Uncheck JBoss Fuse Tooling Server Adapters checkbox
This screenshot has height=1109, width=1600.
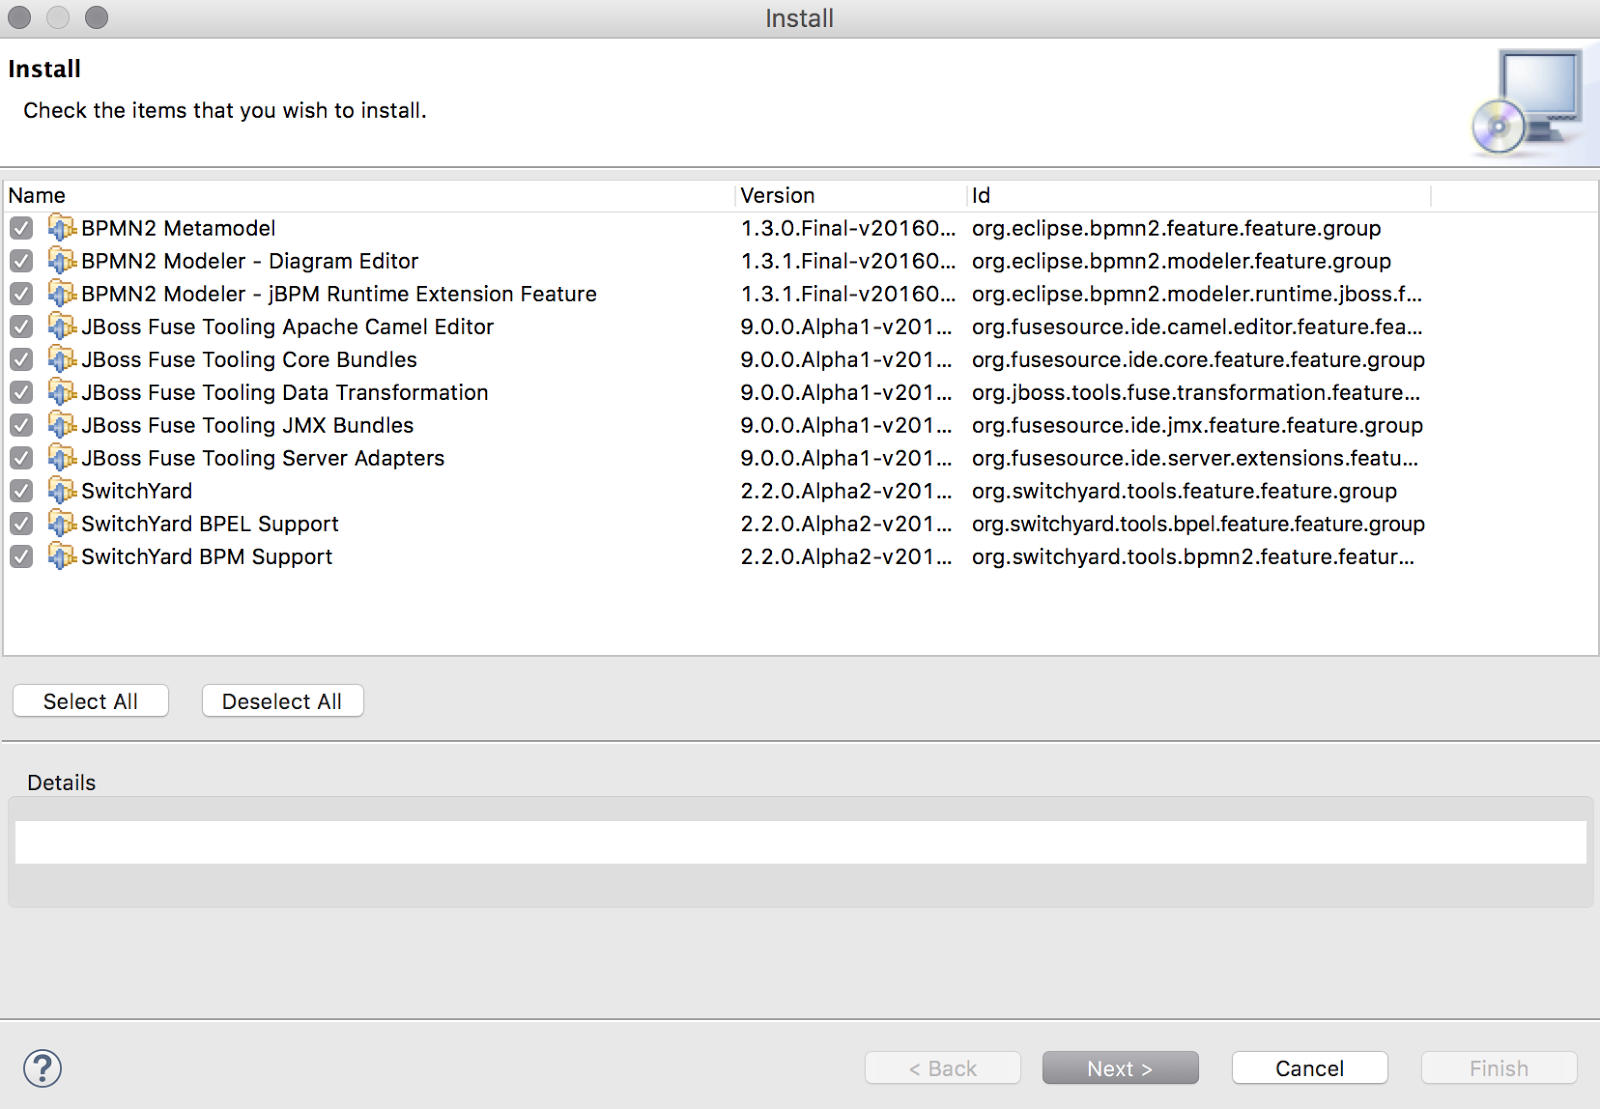point(21,458)
